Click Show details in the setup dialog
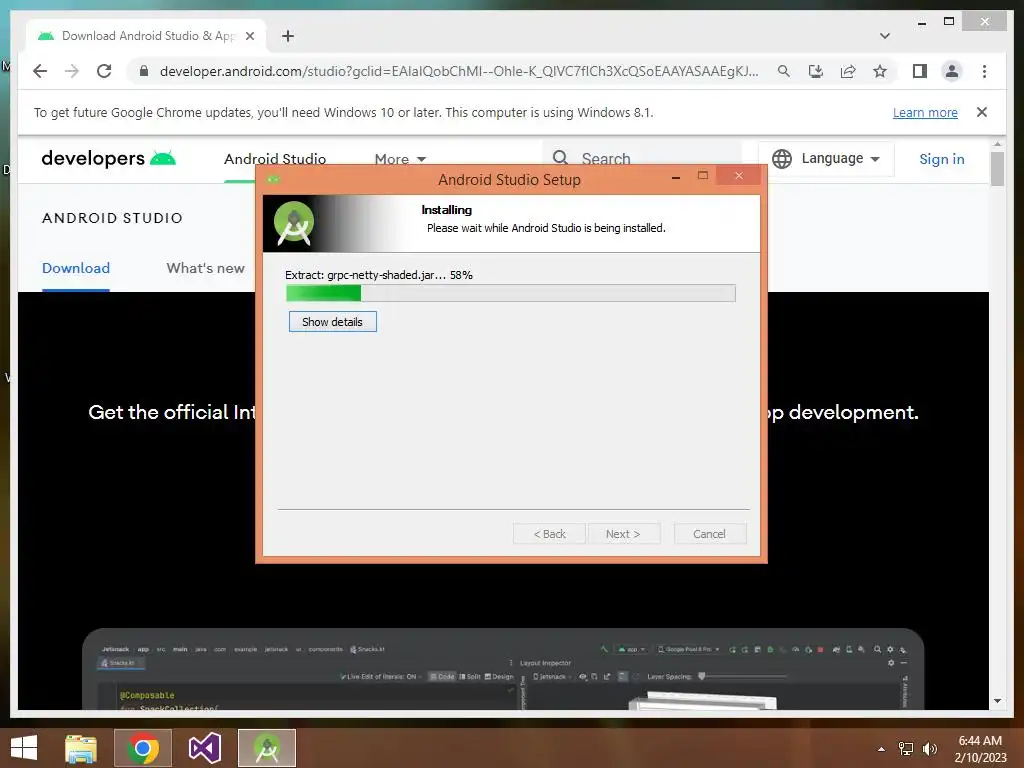 point(332,322)
